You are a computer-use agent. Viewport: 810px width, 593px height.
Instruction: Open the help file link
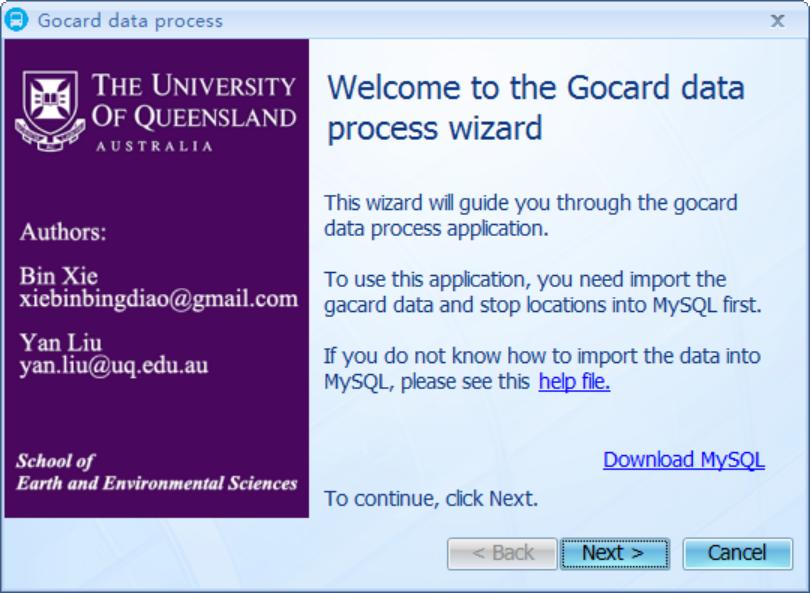(x=574, y=381)
